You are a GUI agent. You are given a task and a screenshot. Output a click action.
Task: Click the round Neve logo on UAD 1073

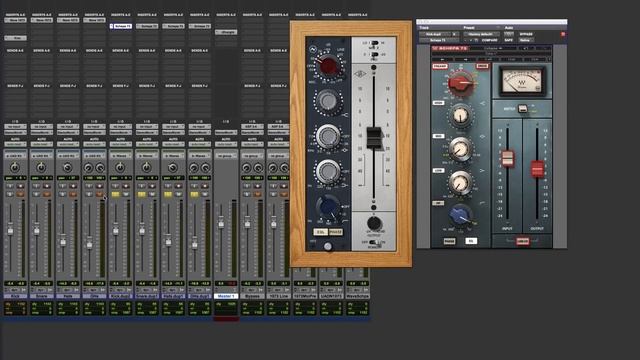[x=313, y=50]
